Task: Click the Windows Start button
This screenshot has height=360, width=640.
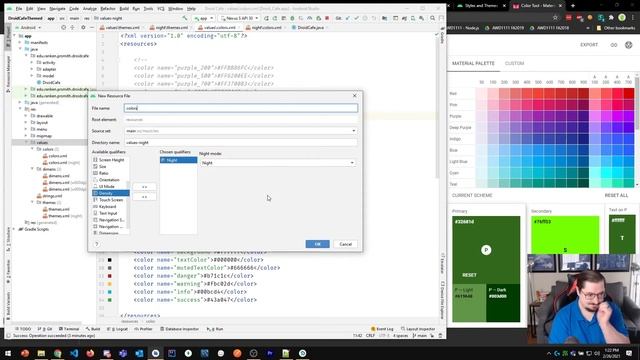Action: click(8, 353)
